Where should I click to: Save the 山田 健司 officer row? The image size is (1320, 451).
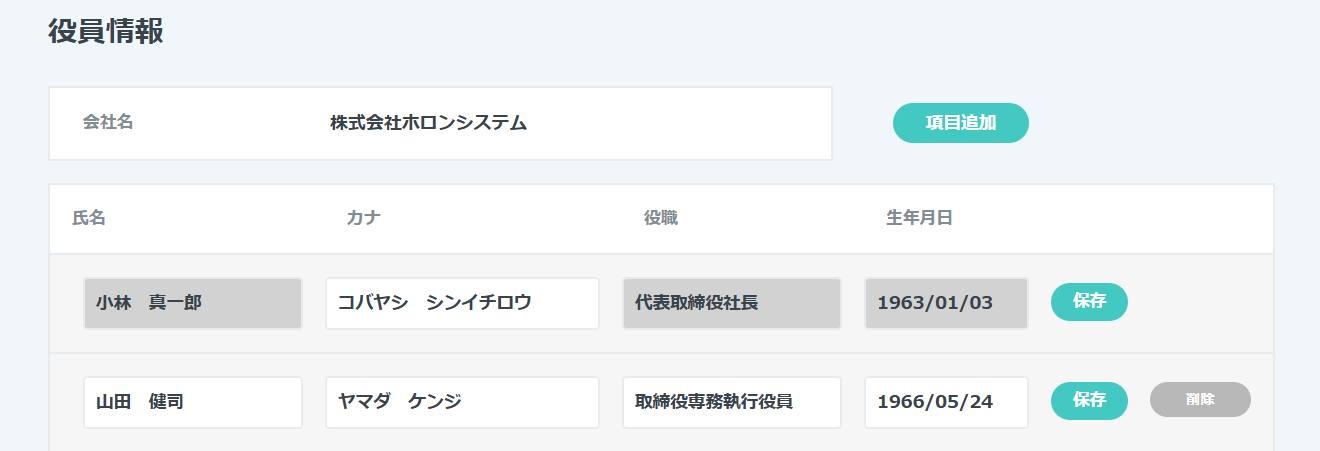click(x=1089, y=401)
